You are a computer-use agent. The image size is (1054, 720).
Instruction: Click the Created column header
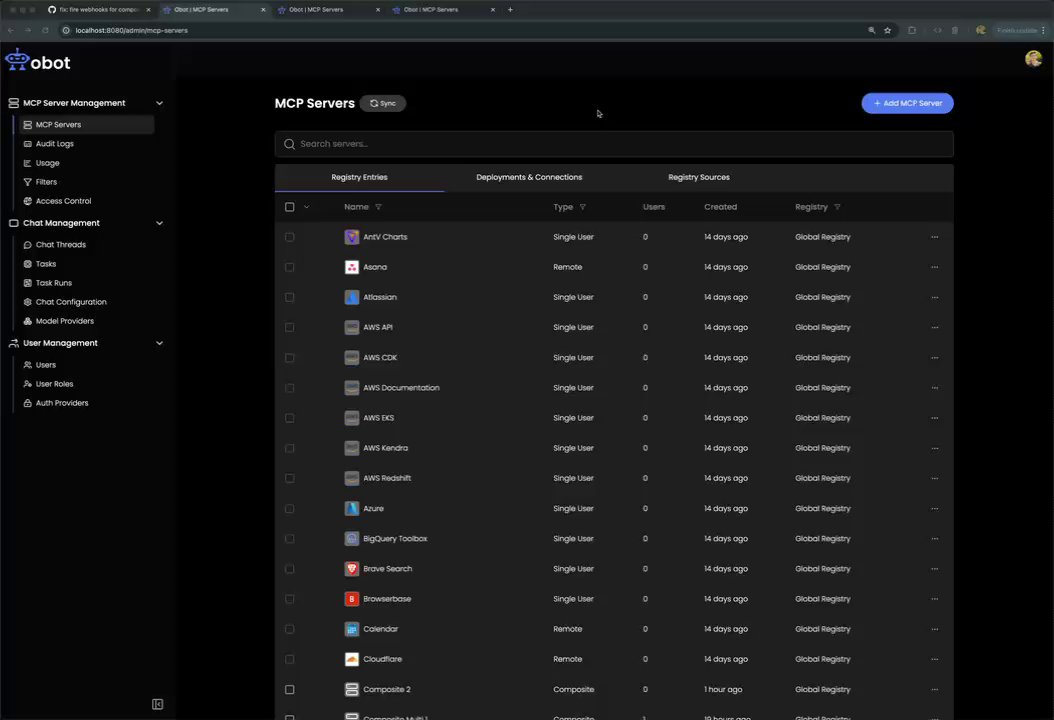click(x=721, y=207)
